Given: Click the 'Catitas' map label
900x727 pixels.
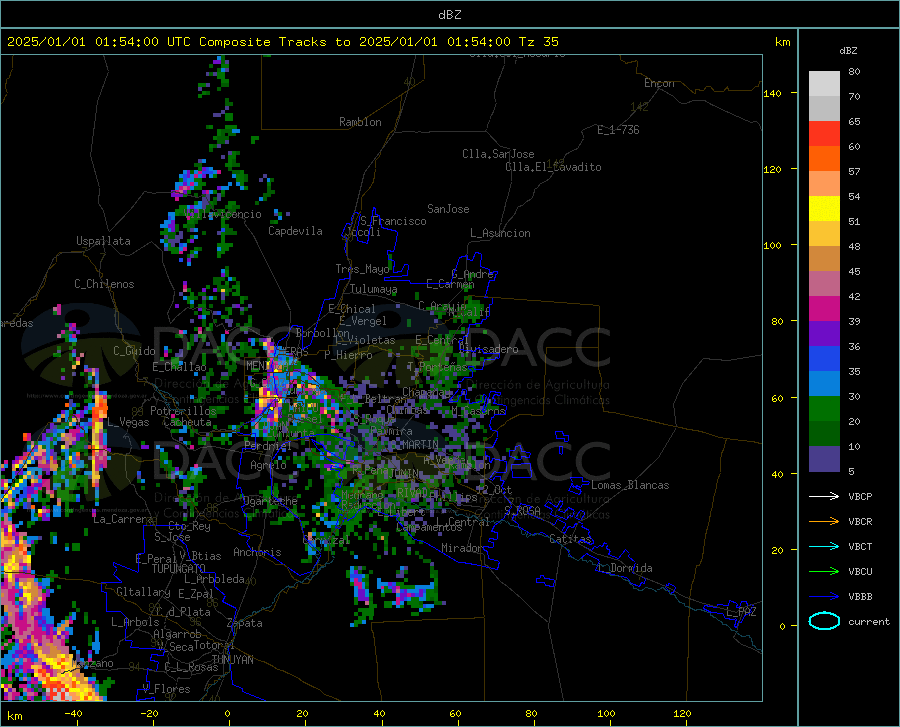Looking at the screenshot, I should tap(571, 539).
